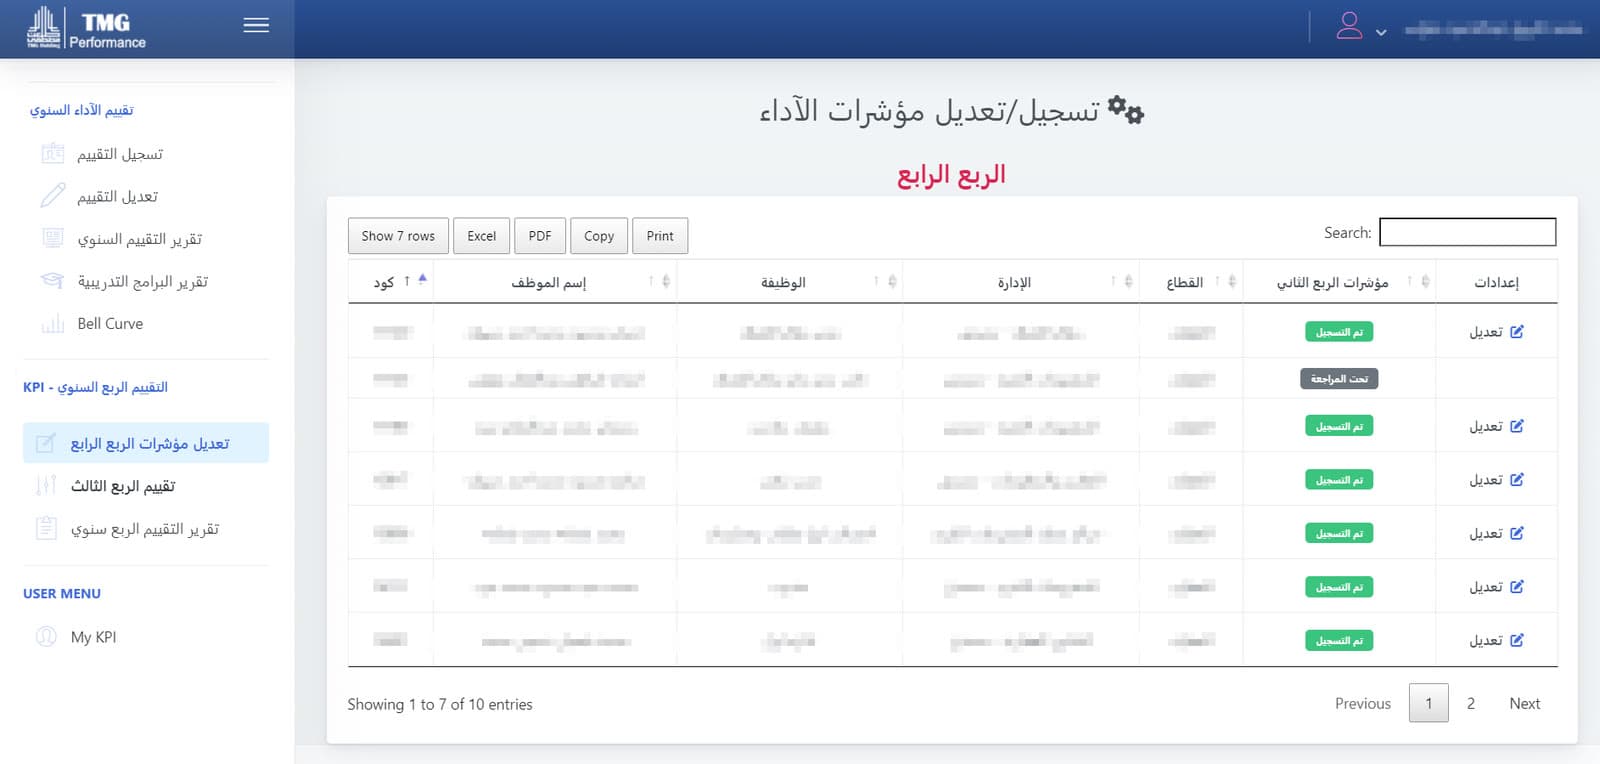Click edit icon in first row
Viewport: 1600px width, 764px height.
[1517, 331]
